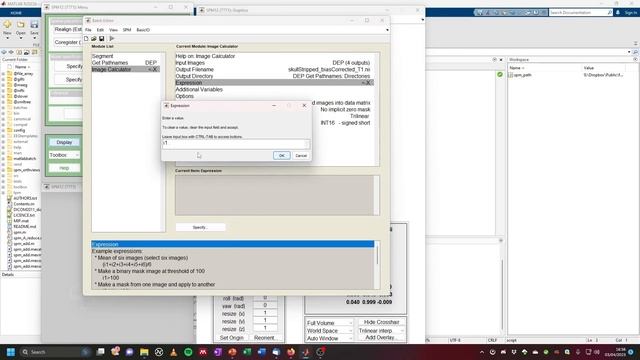
Task: Click the Specify... button below Current Item
Action: click(200, 227)
